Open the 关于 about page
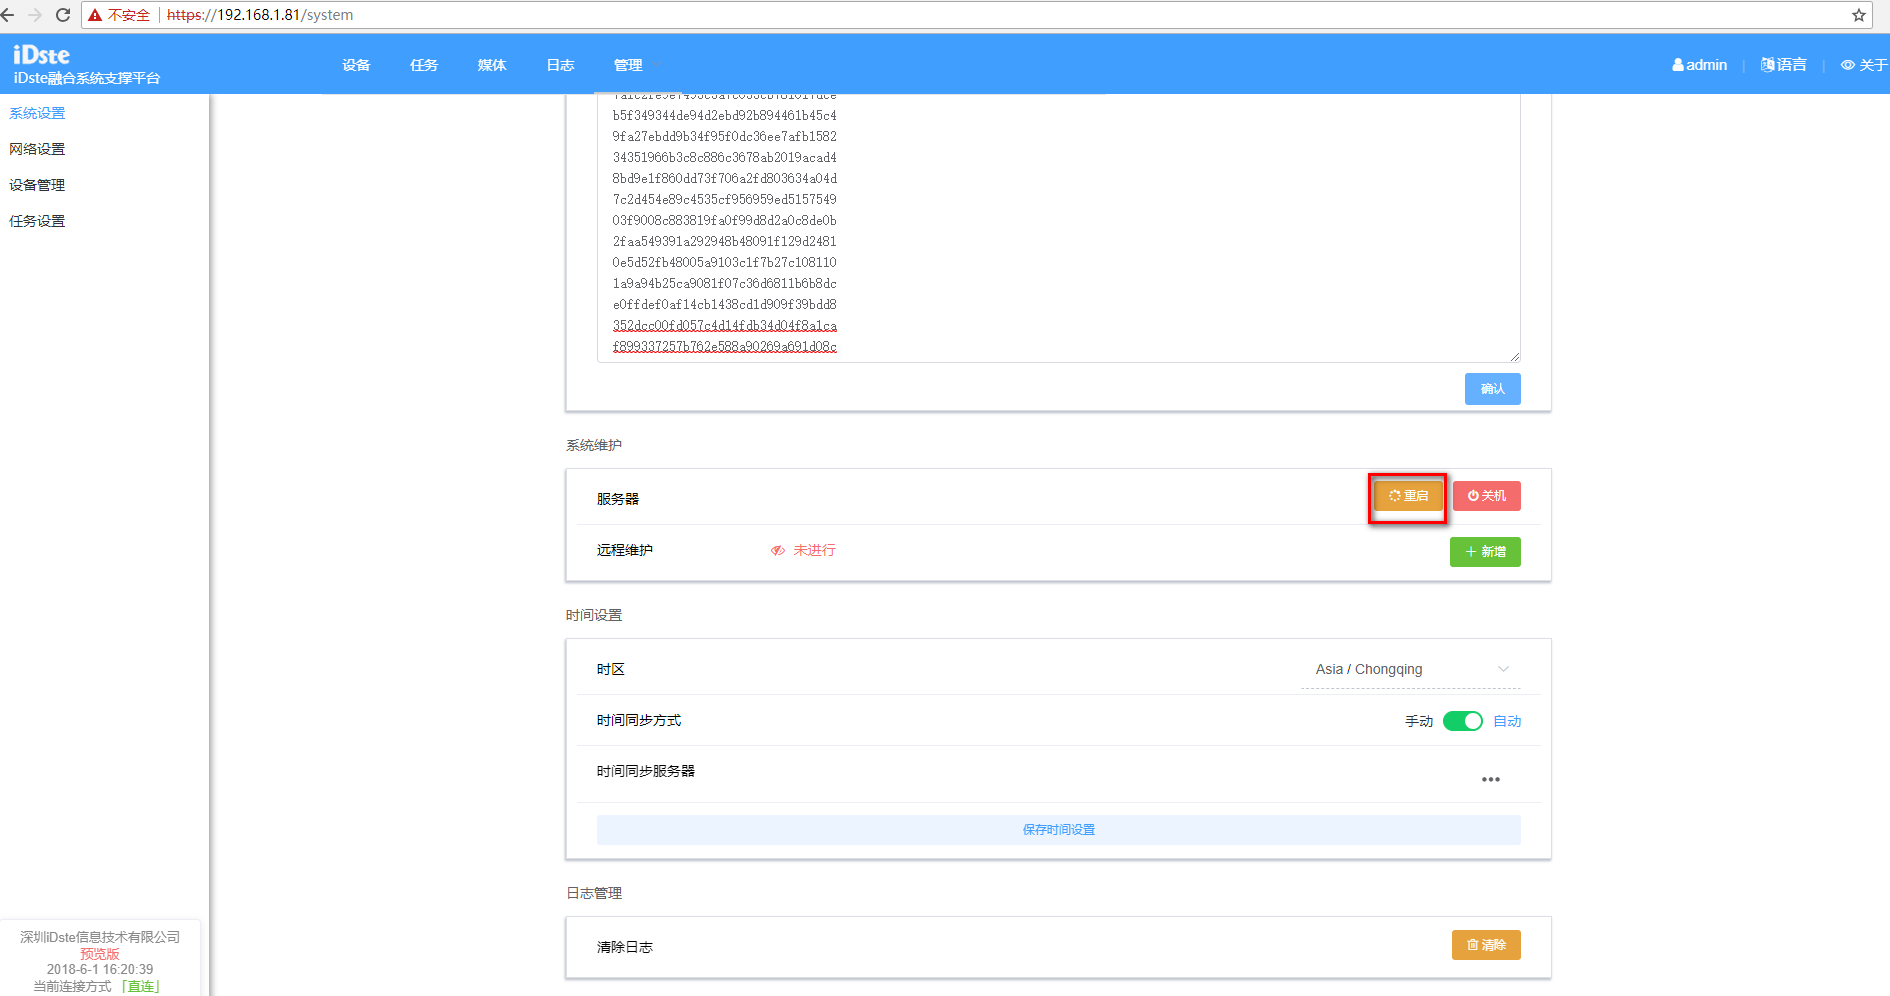The width and height of the screenshot is (1890, 996). [1863, 65]
